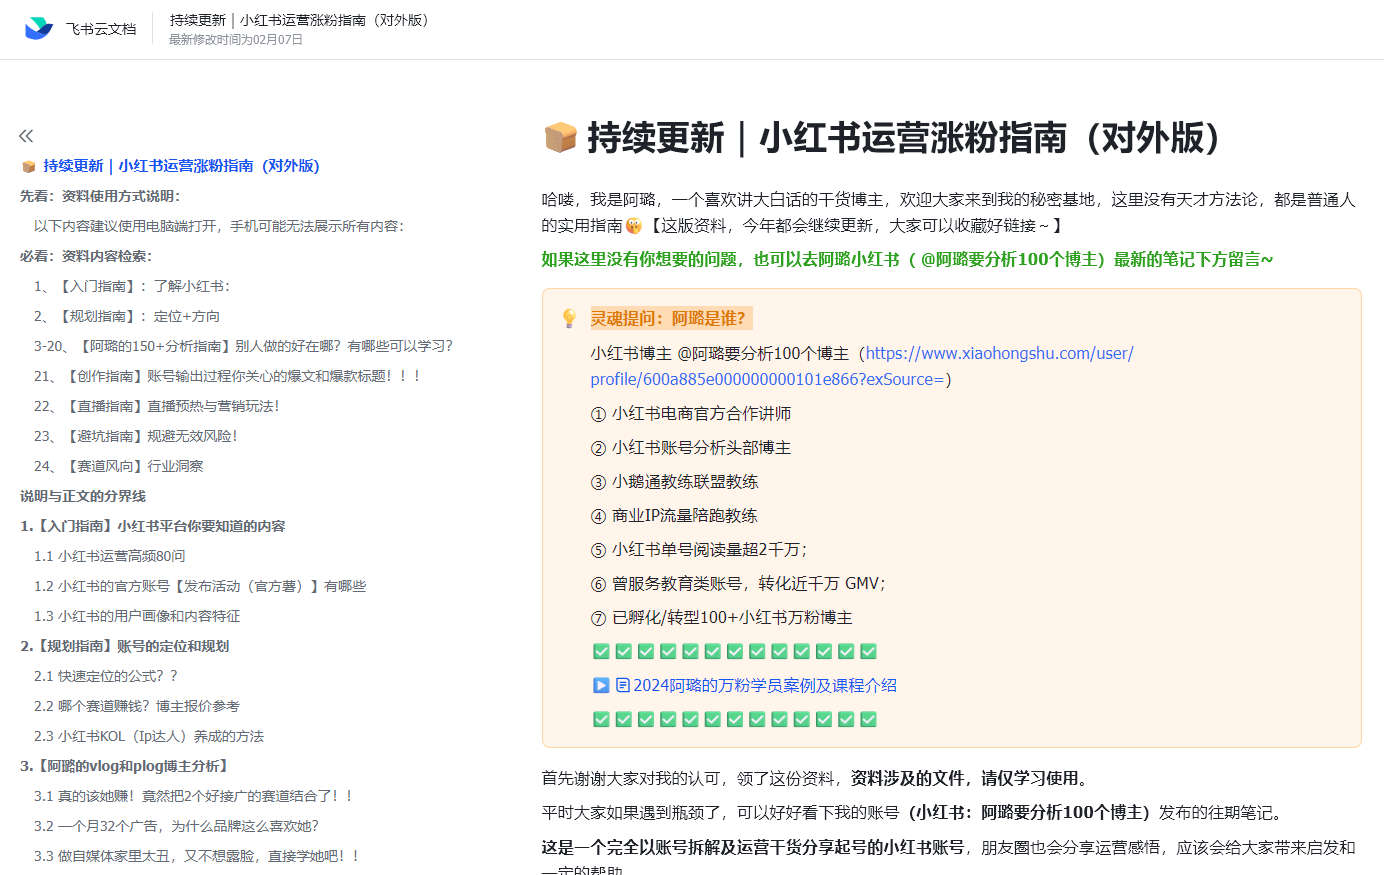Click the 飞书云文档 brand text

tap(101, 29)
